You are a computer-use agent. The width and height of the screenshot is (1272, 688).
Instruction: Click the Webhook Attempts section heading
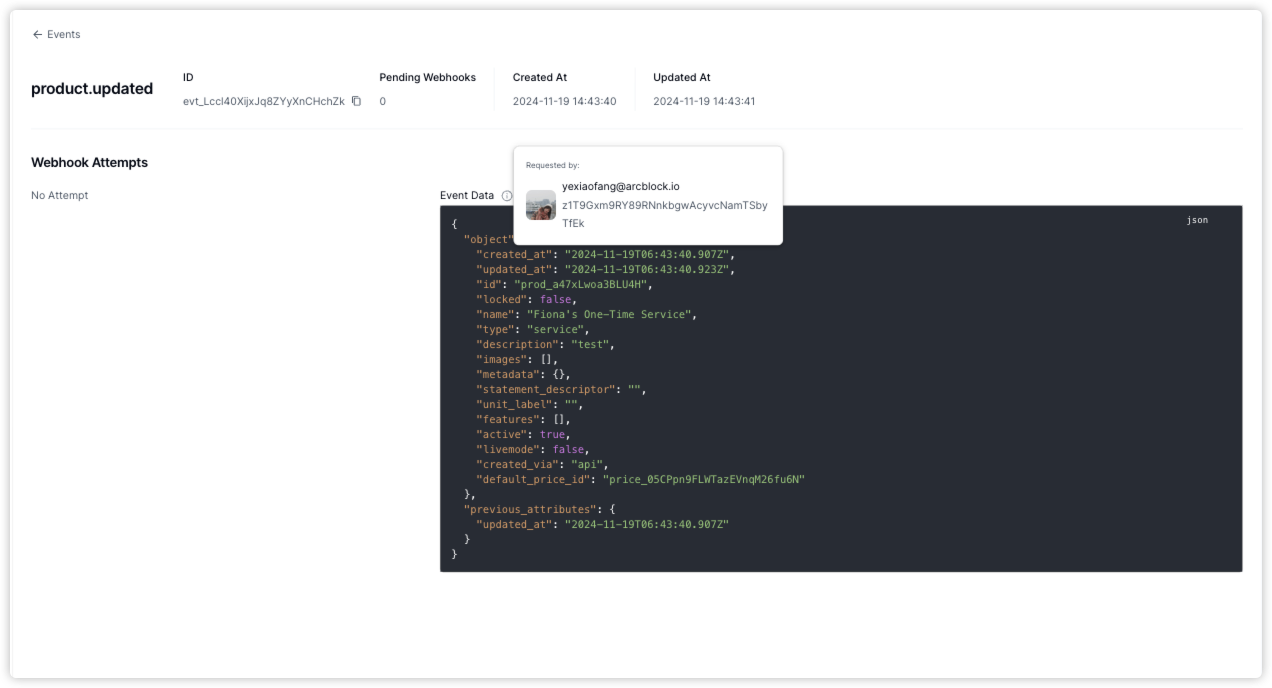[x=89, y=162]
